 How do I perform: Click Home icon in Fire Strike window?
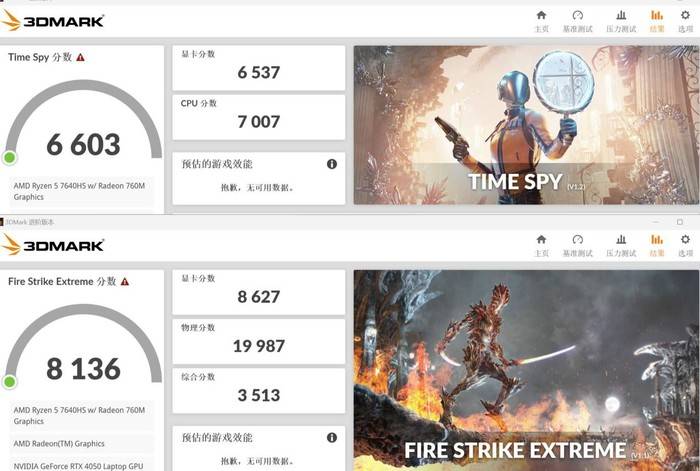pyautogui.click(x=541, y=240)
